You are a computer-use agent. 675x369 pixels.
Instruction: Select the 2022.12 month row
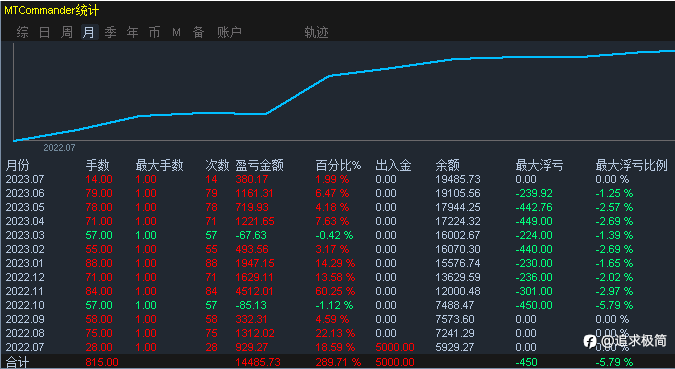(338, 277)
